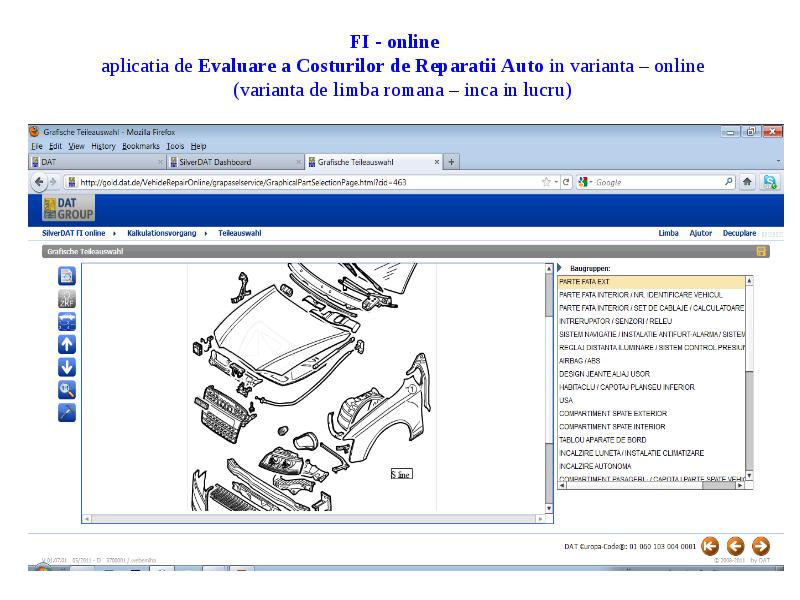Screen dimensions: 800x600
Task: Click Firefox back navigation button
Action: click(x=39, y=182)
